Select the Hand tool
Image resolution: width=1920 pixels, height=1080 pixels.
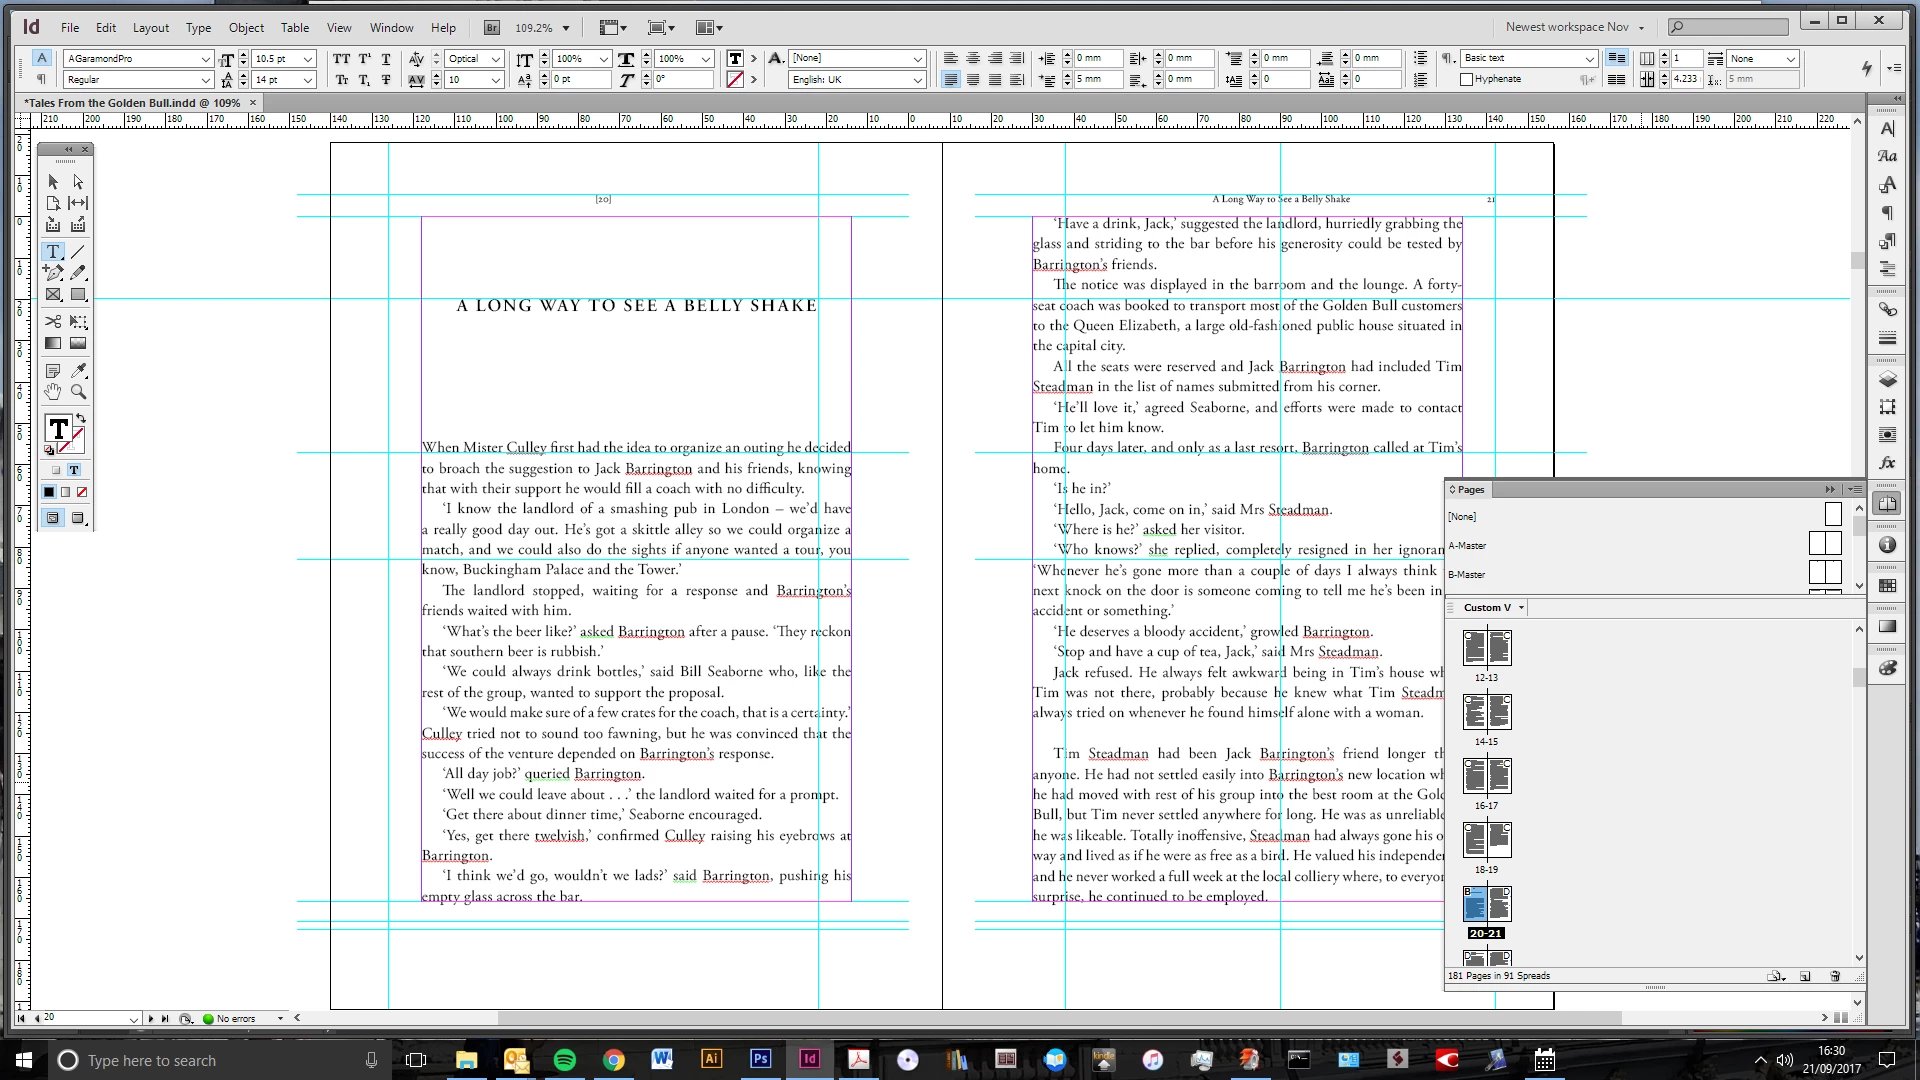click(53, 392)
